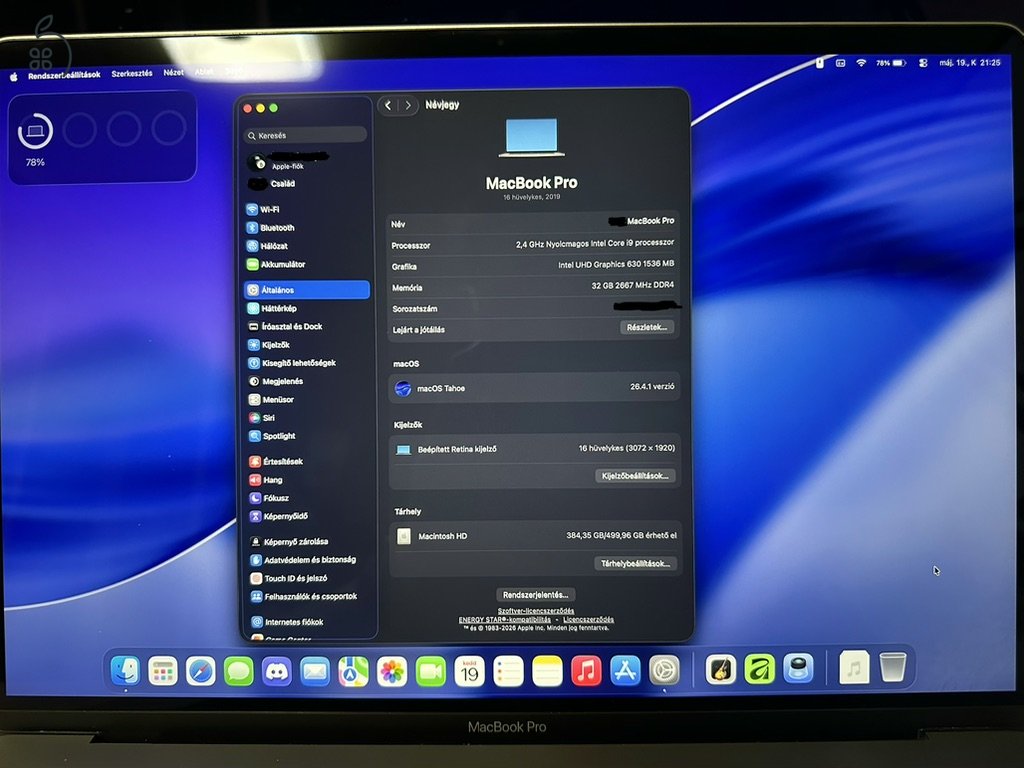Open the ENERGY STAR-kompatibilitás link
The image size is (1024, 768).
tap(504, 620)
